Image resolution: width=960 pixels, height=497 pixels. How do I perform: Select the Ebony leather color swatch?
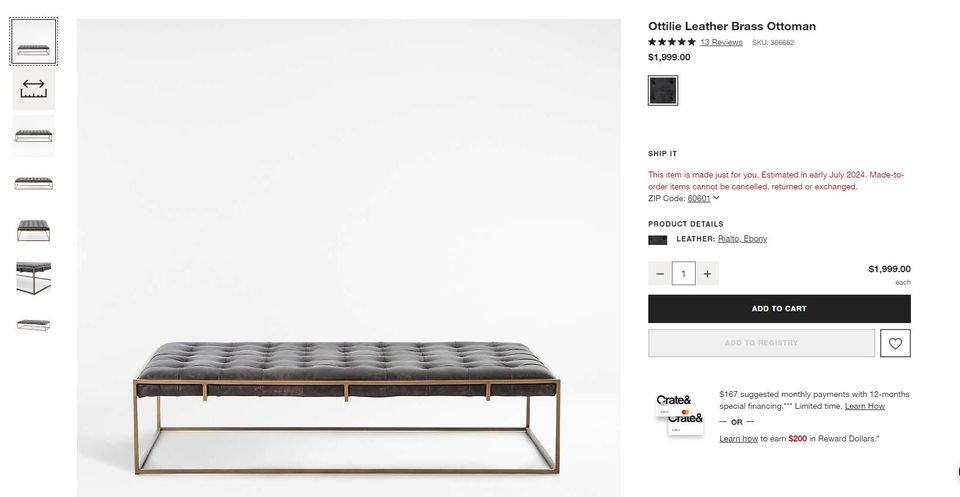663,91
